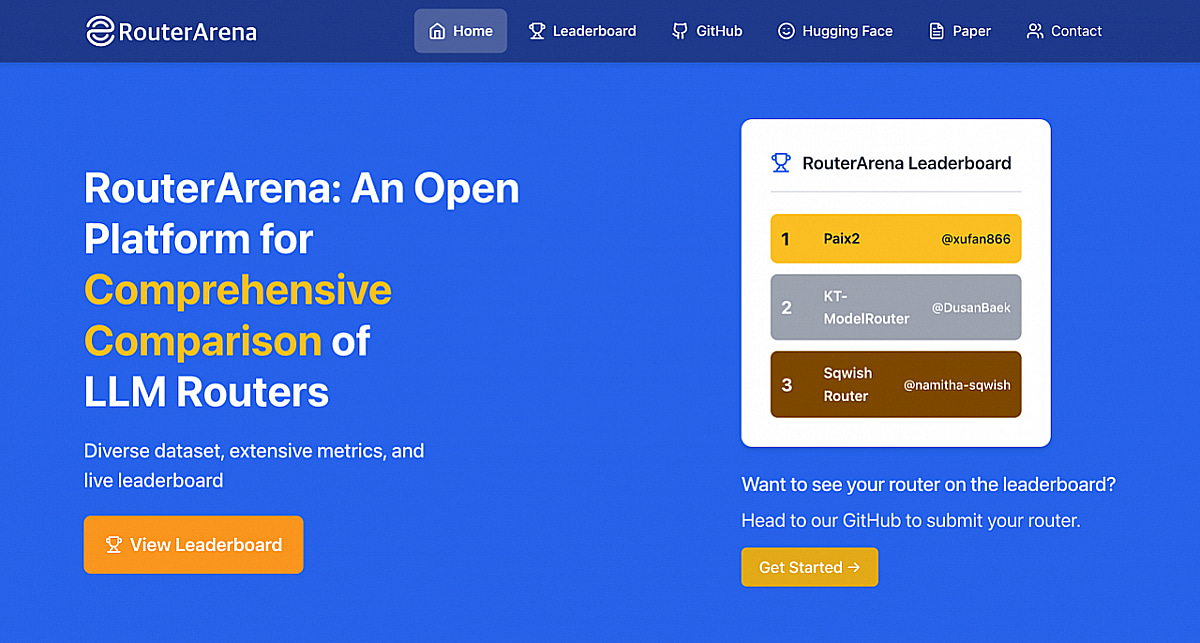
Task: Go to the Hugging Face nav item
Action: coord(835,31)
